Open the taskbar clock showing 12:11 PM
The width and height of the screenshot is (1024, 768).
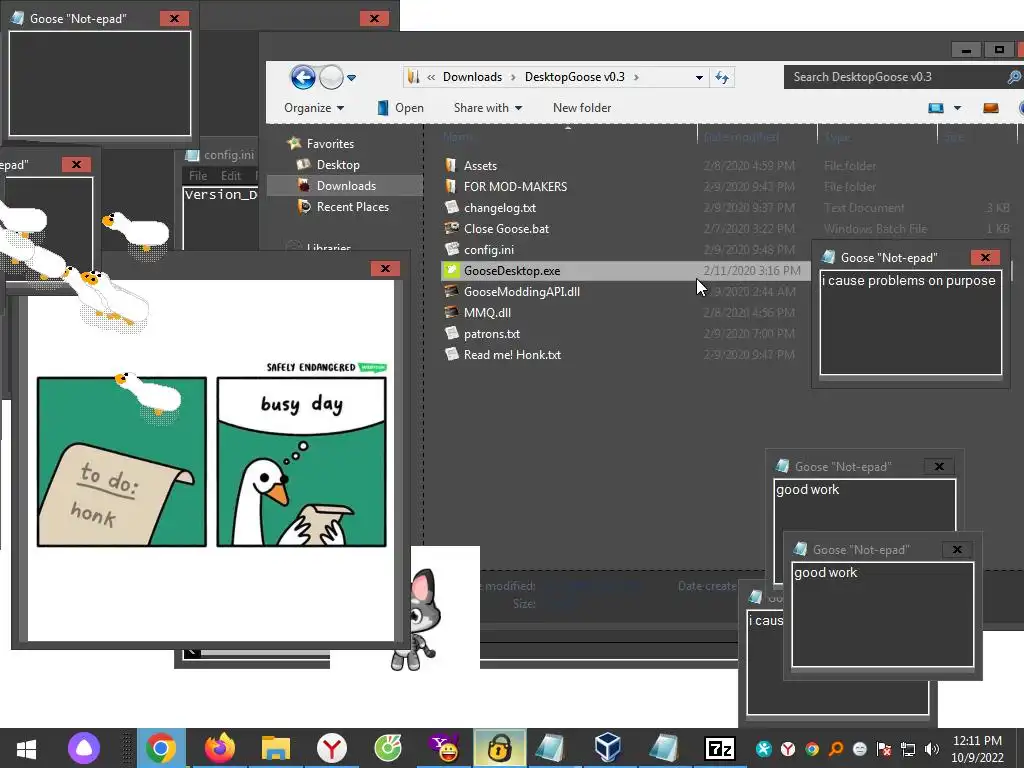click(977, 749)
